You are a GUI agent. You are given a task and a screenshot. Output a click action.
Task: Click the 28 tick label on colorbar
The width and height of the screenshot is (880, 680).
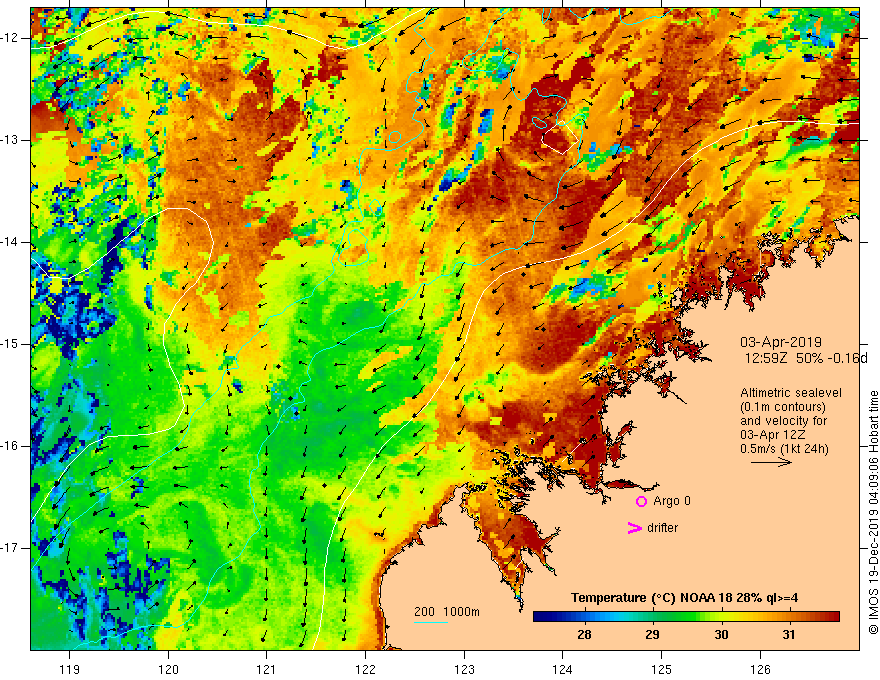(x=584, y=635)
